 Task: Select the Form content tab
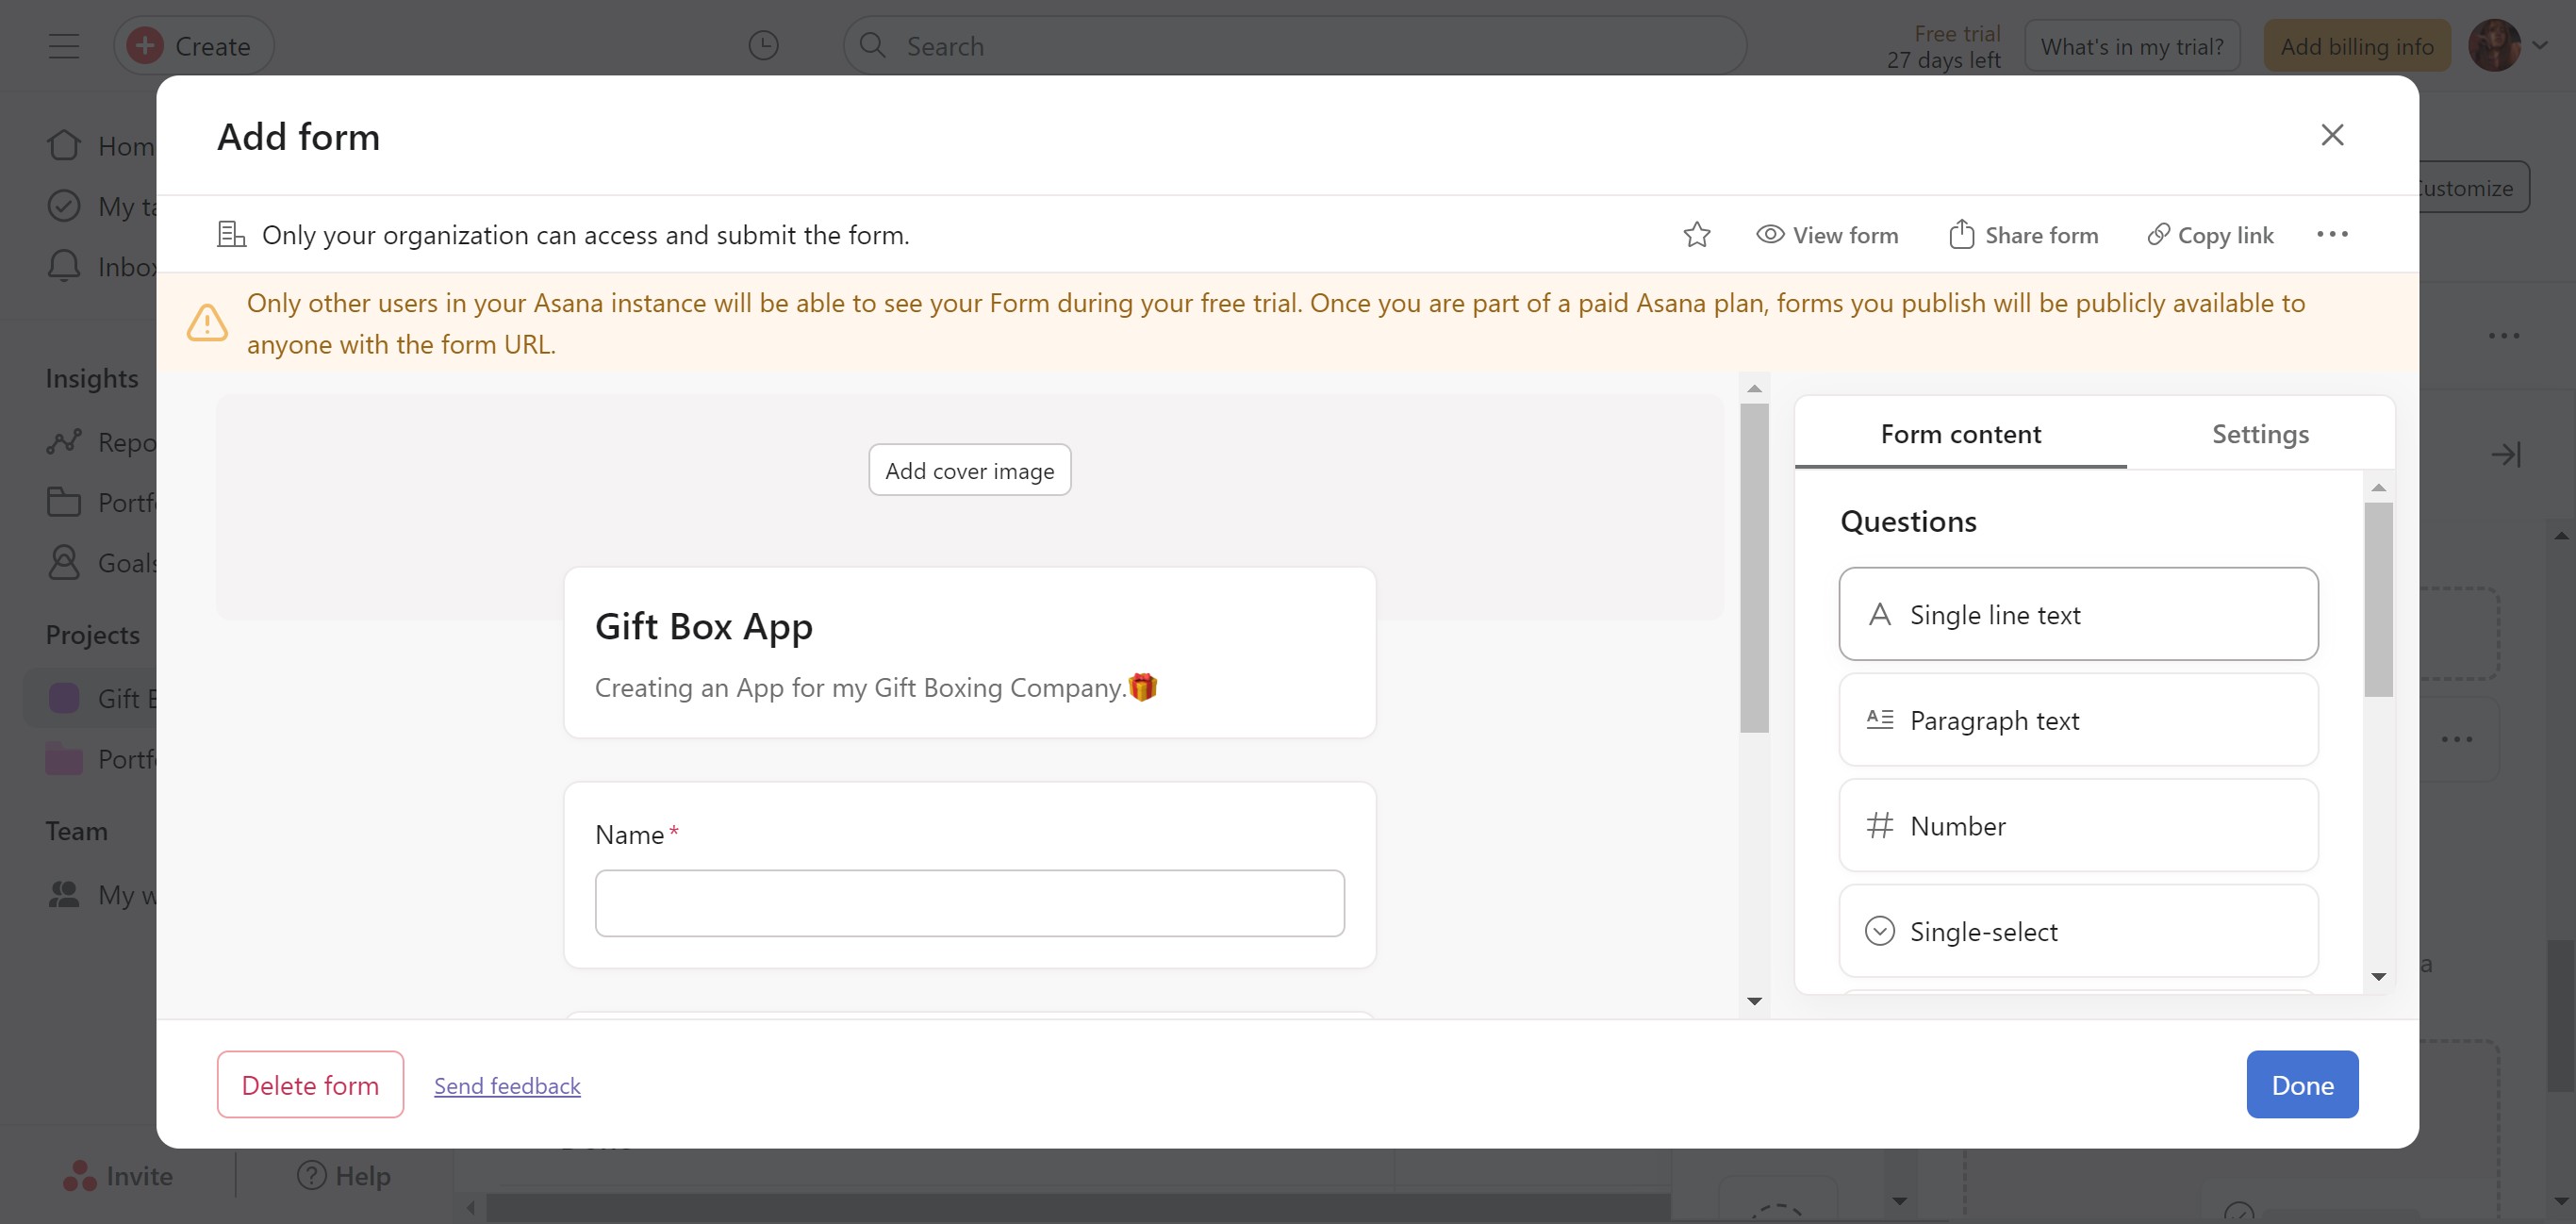pos(1959,434)
